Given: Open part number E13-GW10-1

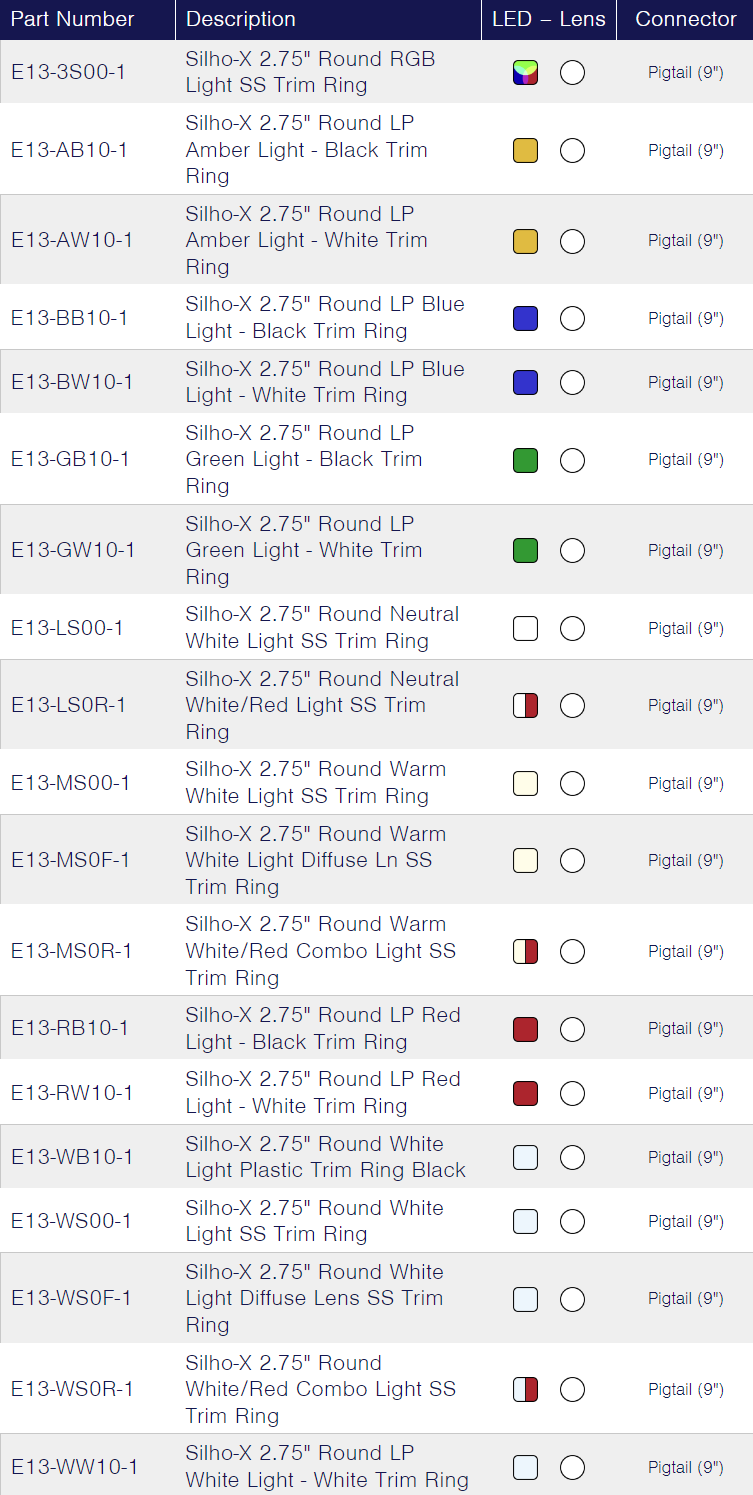Looking at the screenshot, I should (73, 550).
